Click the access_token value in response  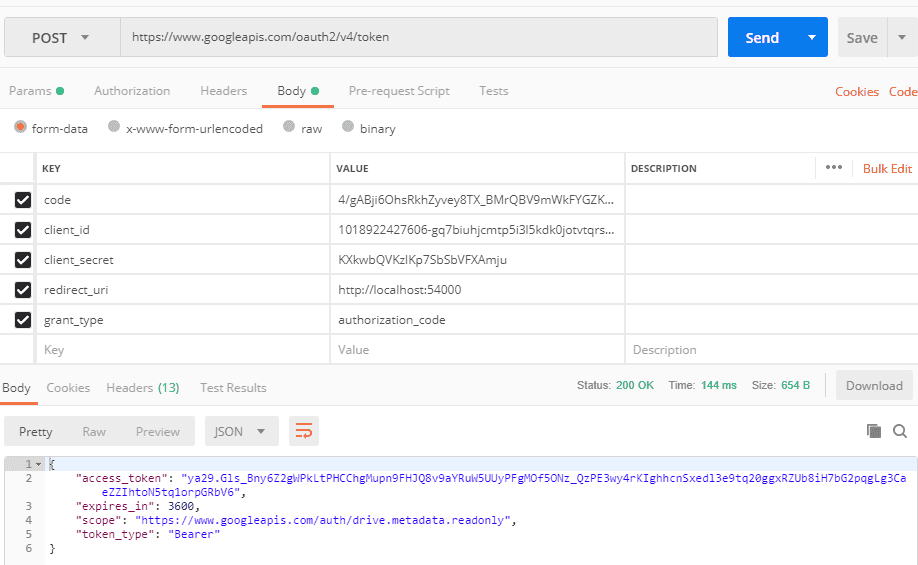(x=503, y=485)
